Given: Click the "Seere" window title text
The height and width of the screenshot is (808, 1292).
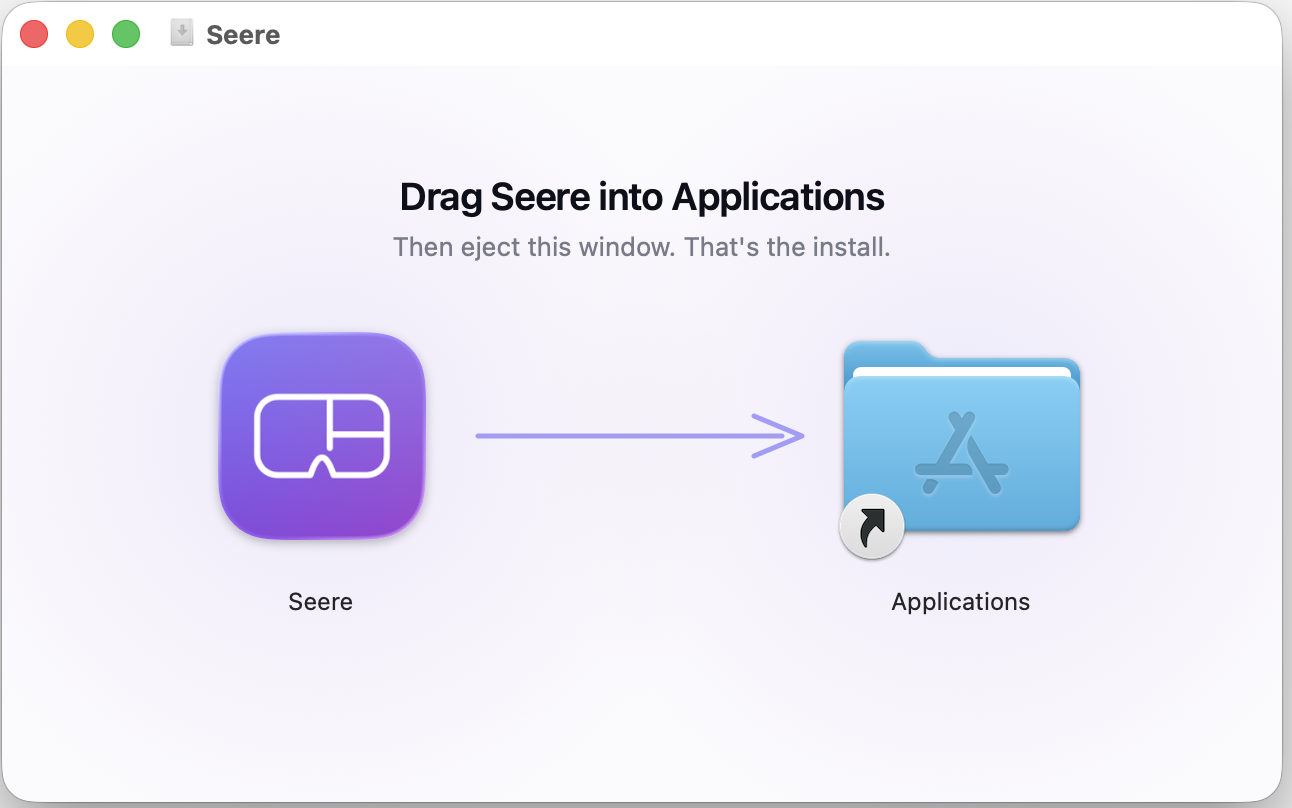Looking at the screenshot, I should pyautogui.click(x=243, y=35).
